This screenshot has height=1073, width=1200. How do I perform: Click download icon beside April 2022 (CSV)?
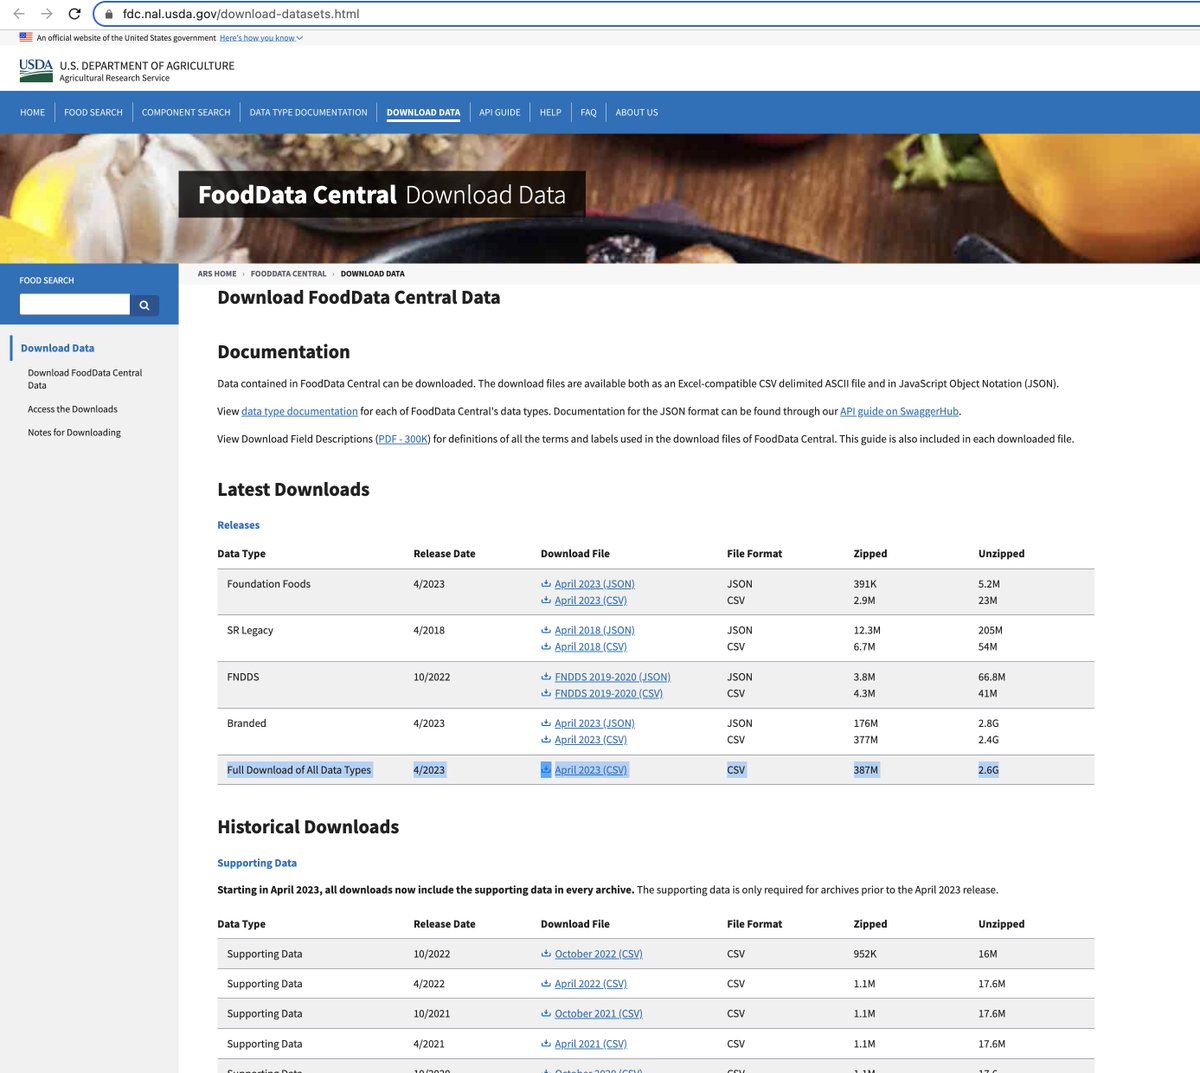[x=546, y=984]
